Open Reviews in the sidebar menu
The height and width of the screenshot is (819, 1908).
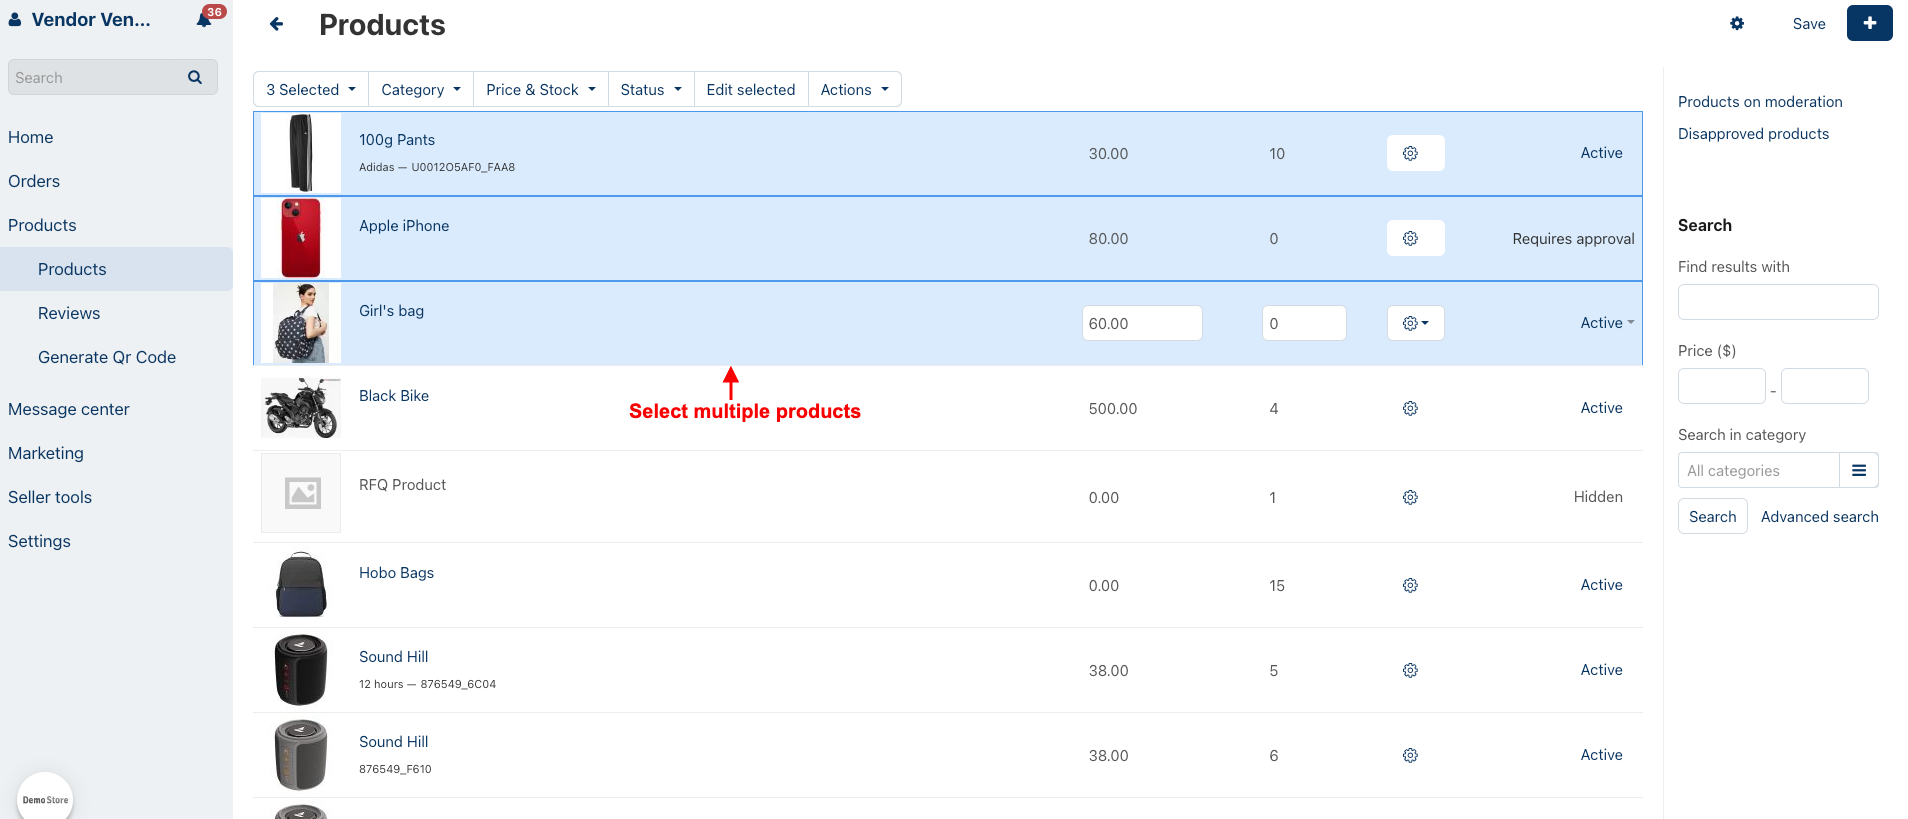(69, 313)
